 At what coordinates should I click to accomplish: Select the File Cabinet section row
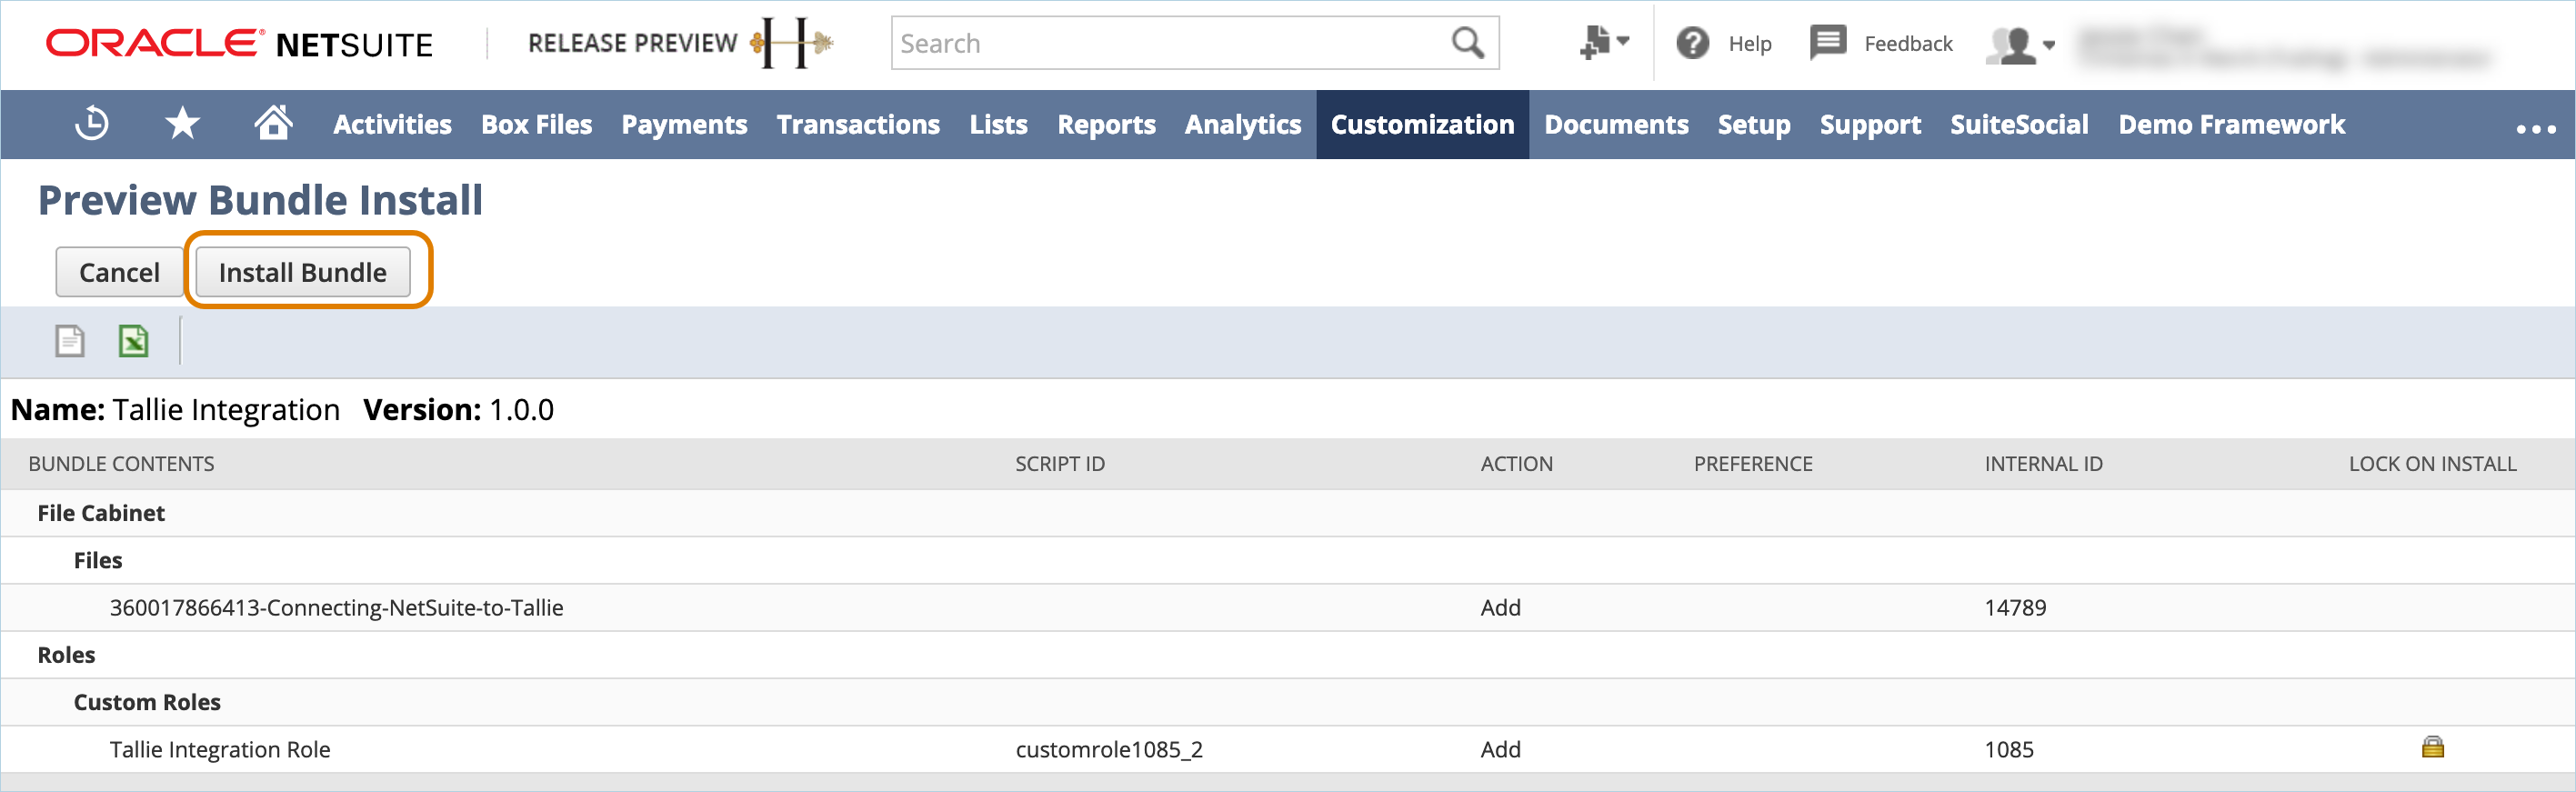(1288, 513)
